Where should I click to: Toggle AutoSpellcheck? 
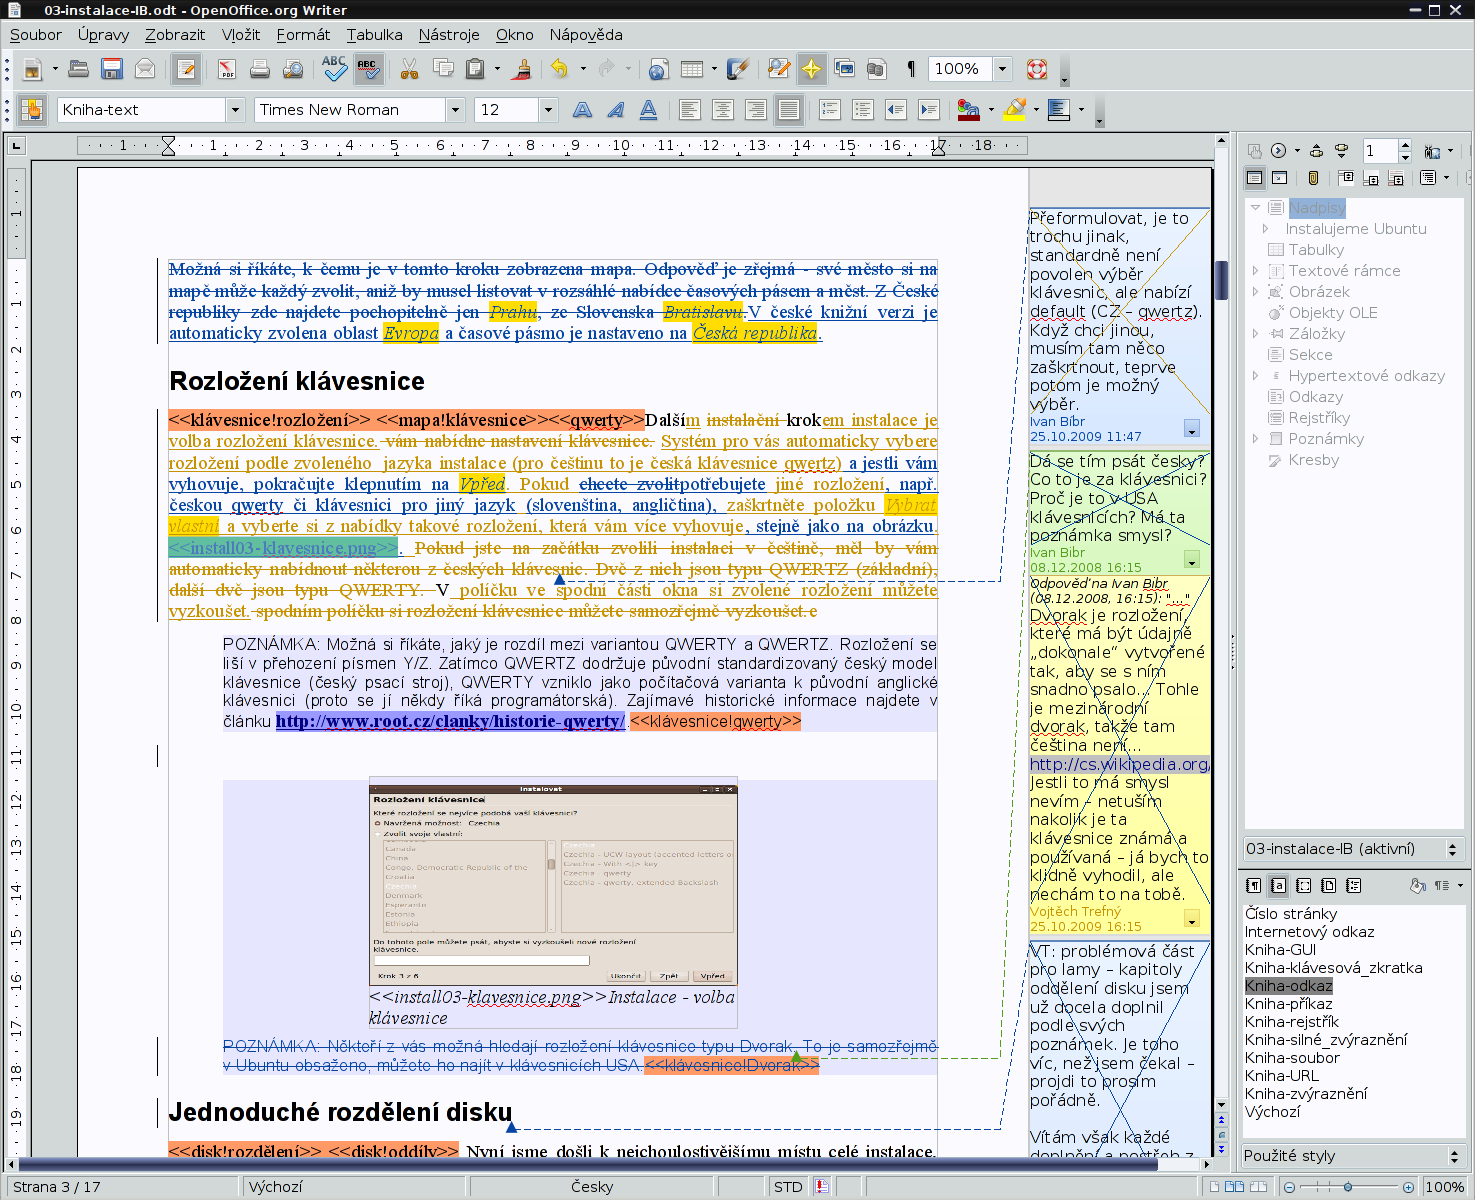(x=368, y=69)
